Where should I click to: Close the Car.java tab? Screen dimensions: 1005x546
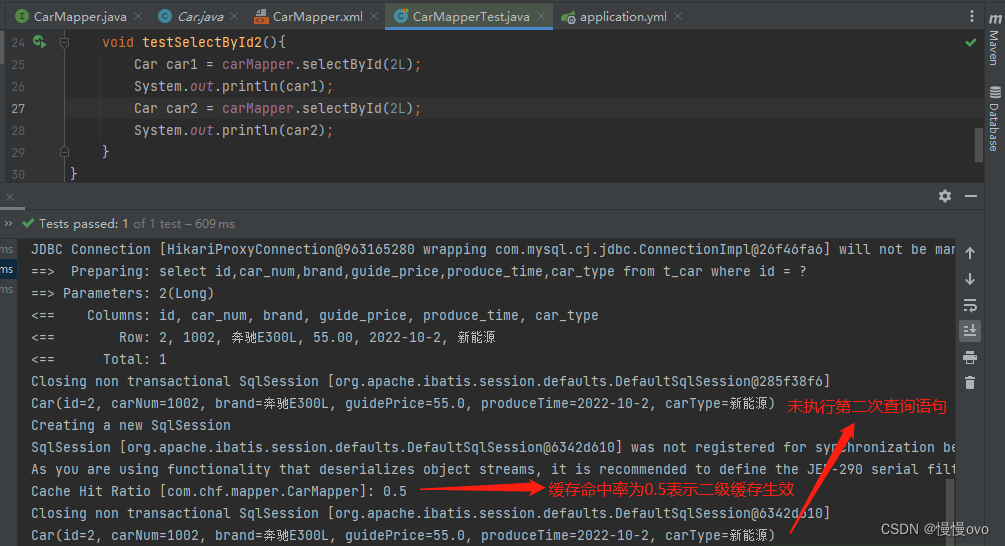coord(234,17)
